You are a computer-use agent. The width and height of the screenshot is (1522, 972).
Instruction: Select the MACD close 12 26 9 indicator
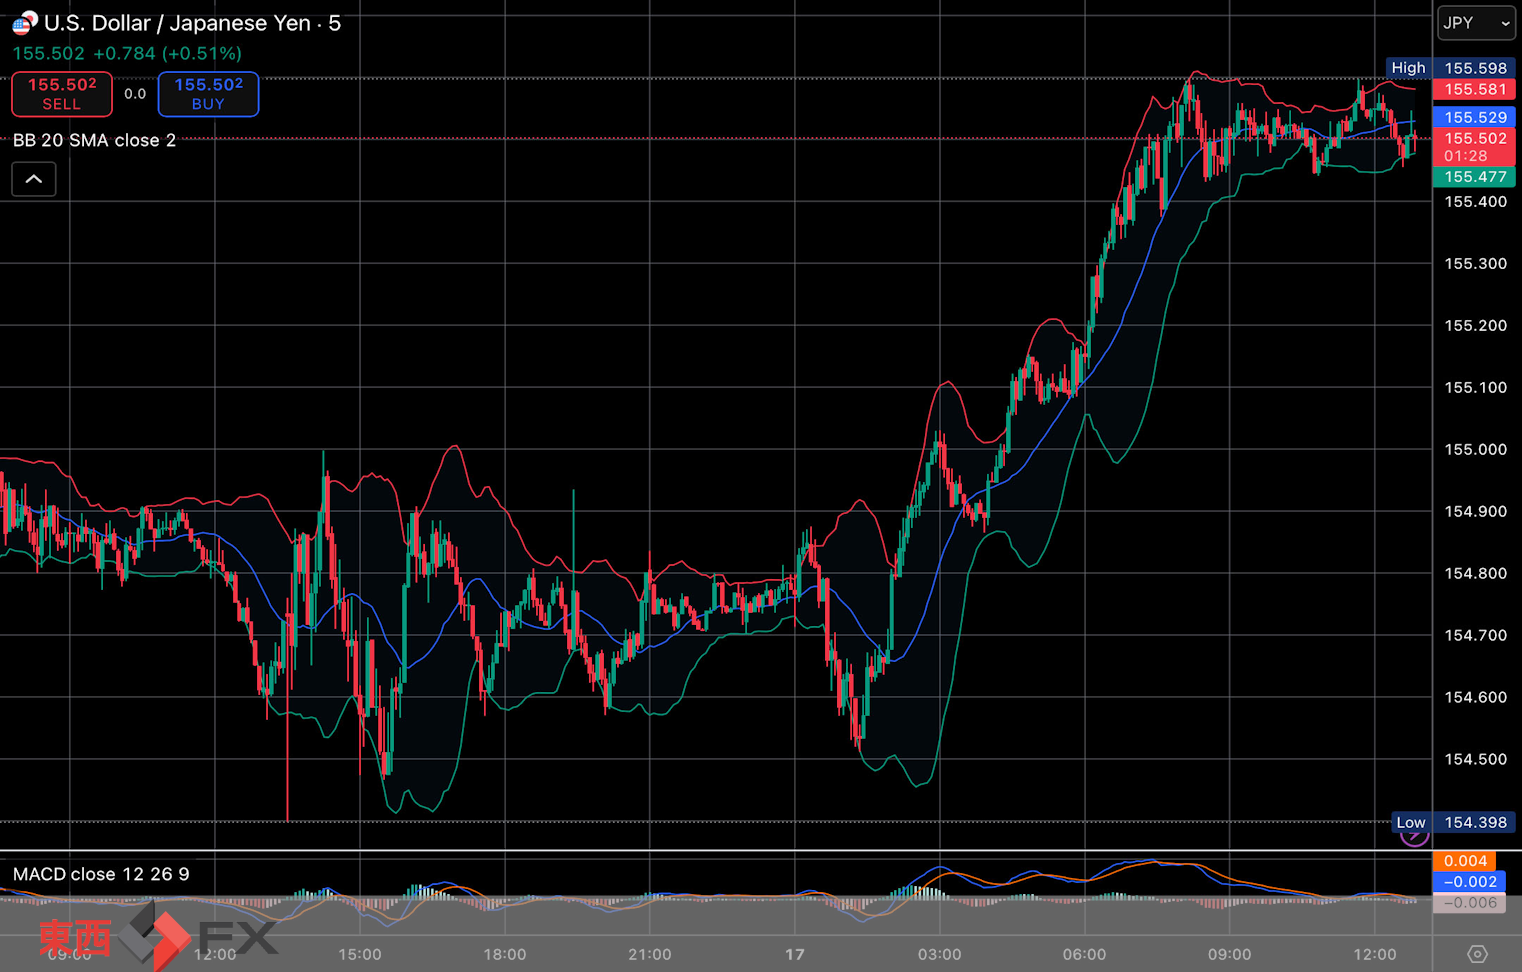tap(101, 874)
